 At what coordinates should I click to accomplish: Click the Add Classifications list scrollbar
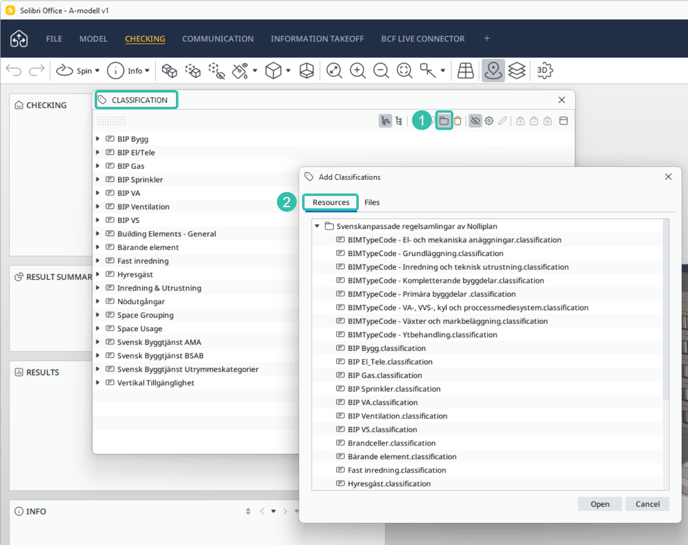click(666, 309)
